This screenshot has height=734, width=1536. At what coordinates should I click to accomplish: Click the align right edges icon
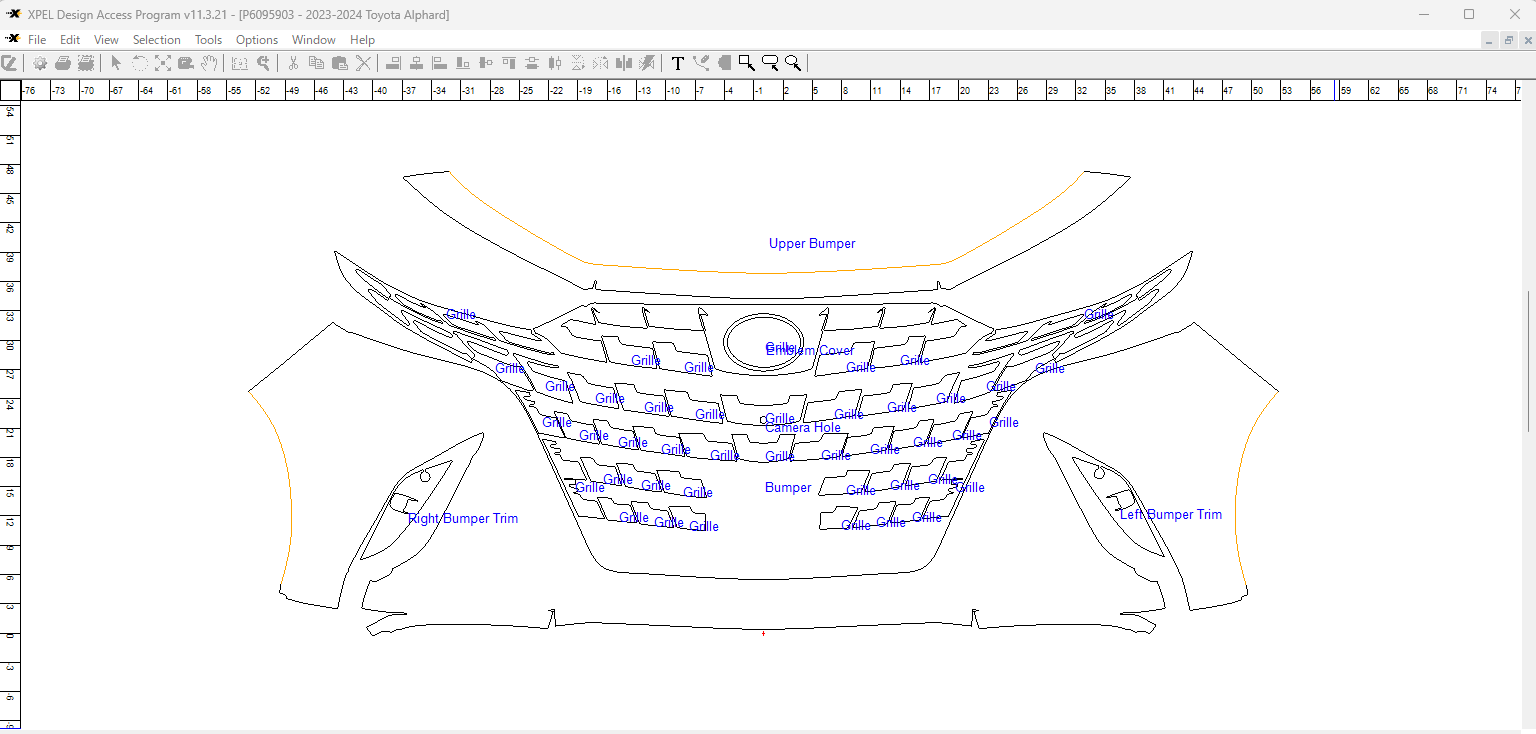(393, 63)
